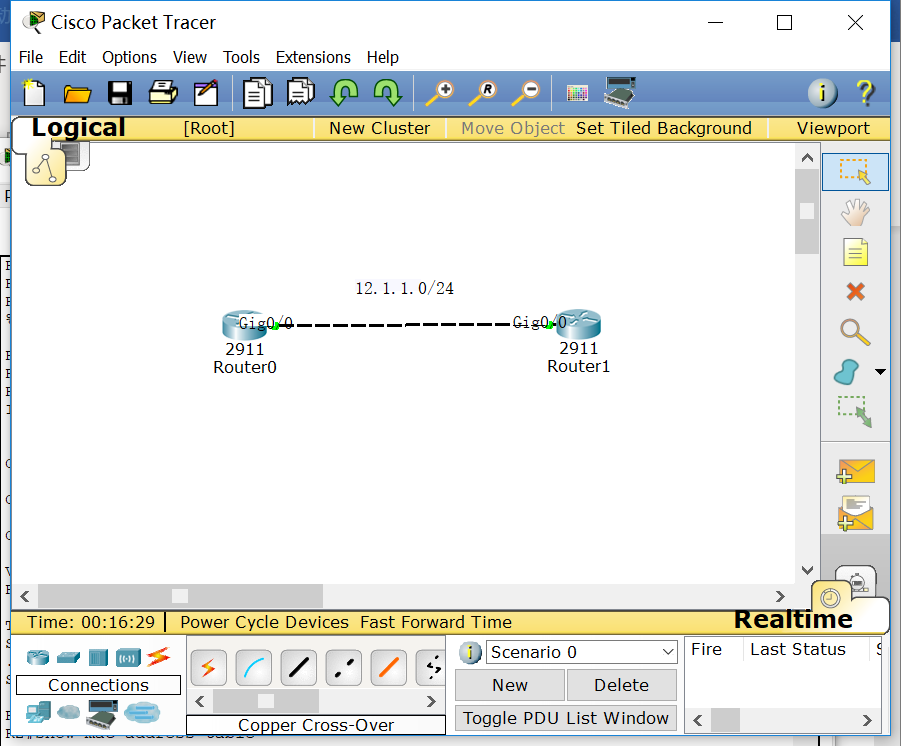Pick the Console cable connection
Image resolution: width=901 pixels, height=746 pixels.
(x=253, y=668)
